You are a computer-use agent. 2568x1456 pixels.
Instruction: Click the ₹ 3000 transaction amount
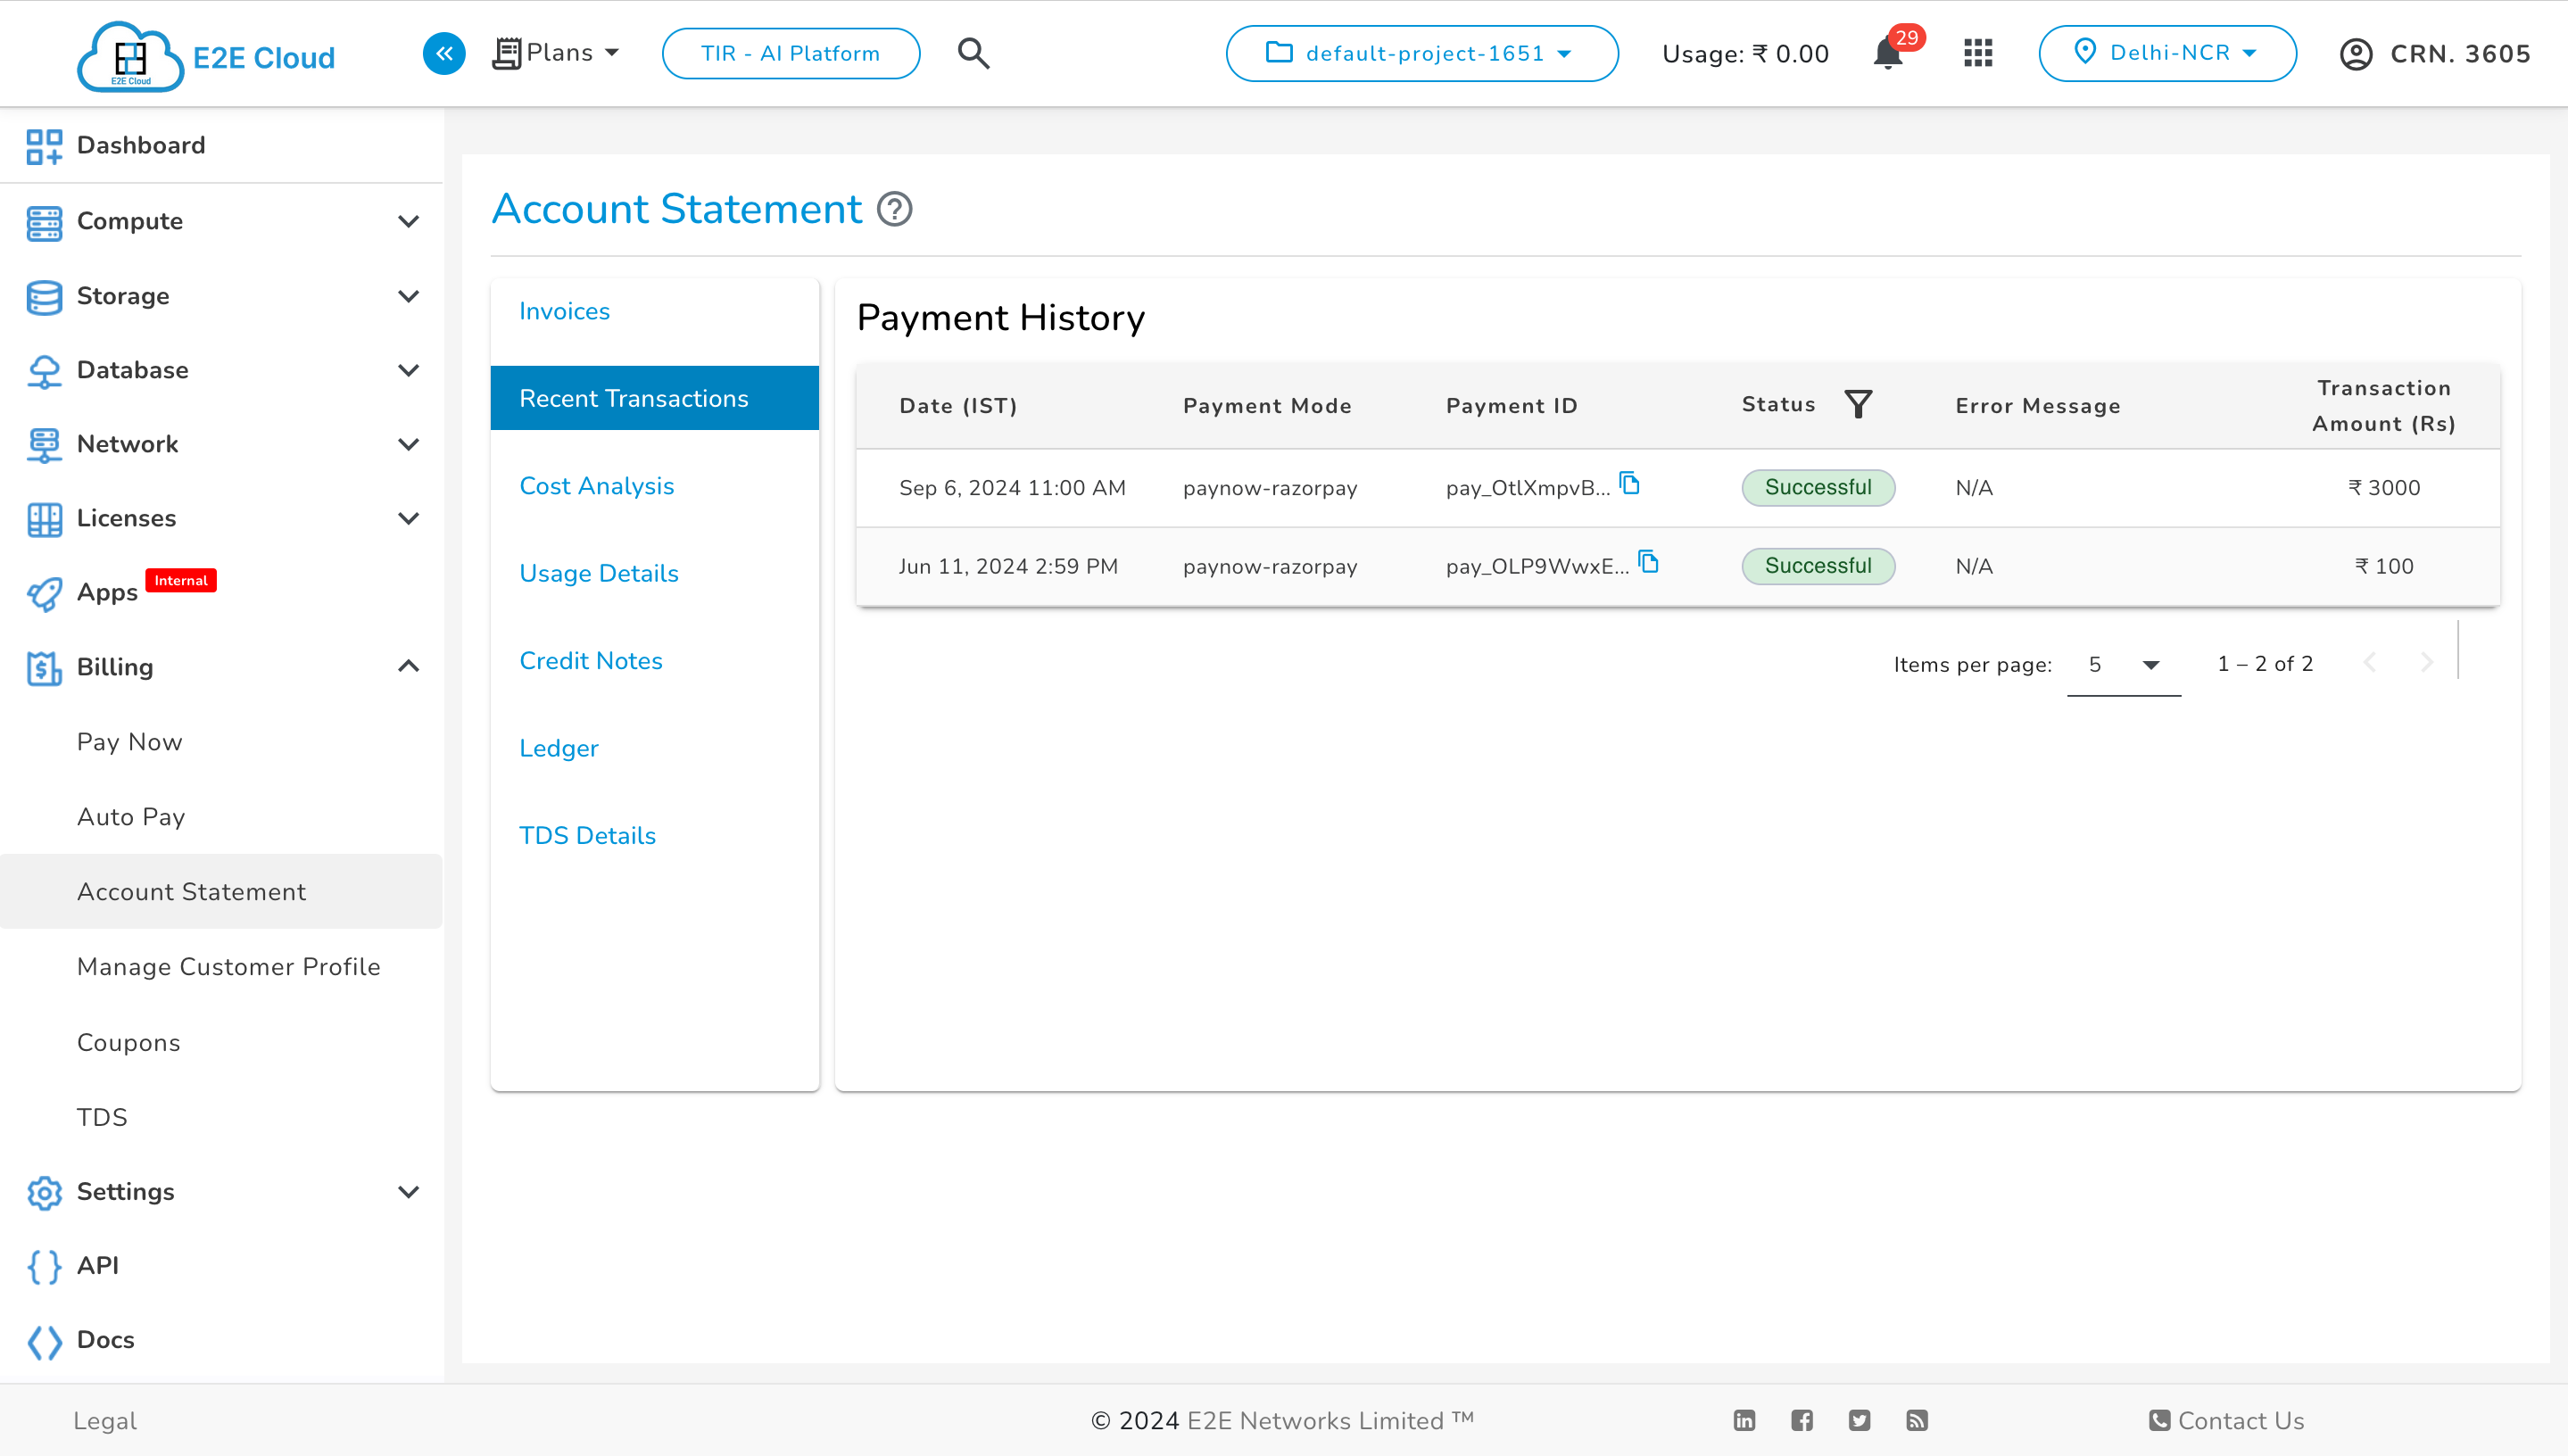(x=2384, y=488)
